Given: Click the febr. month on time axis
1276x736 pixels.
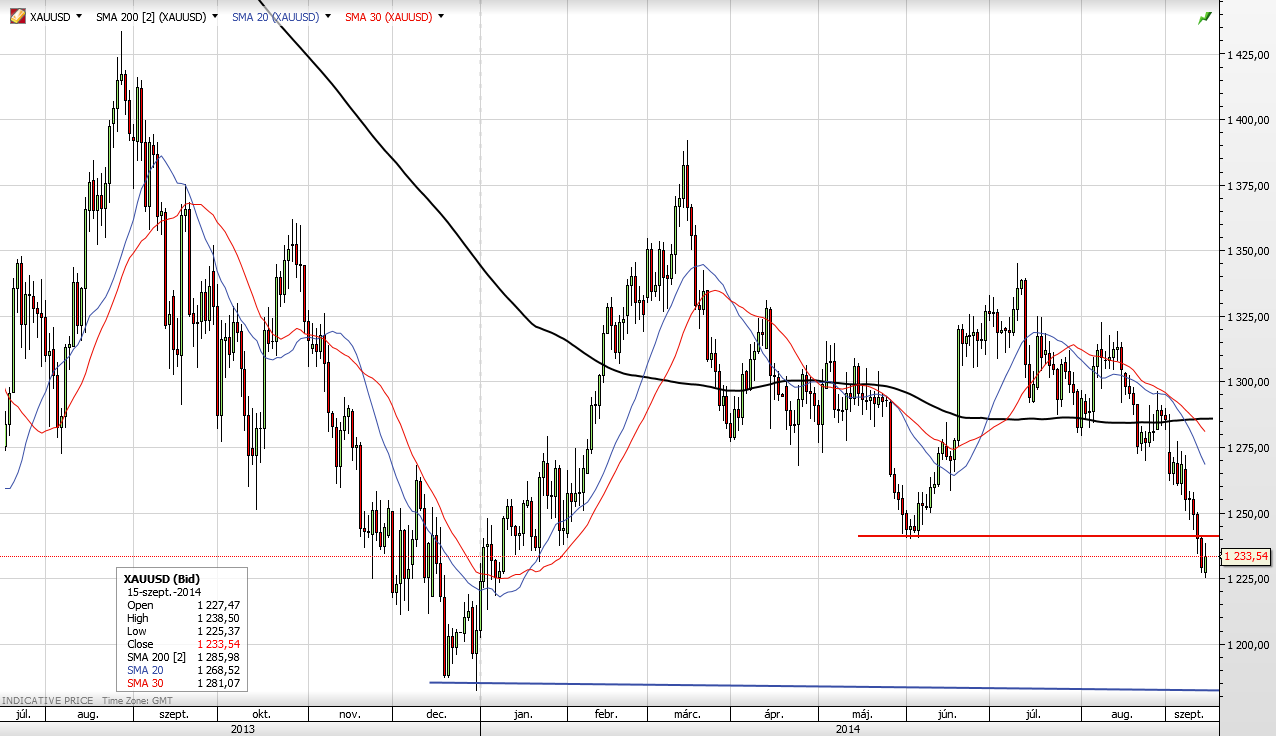Looking at the screenshot, I should 606,715.
